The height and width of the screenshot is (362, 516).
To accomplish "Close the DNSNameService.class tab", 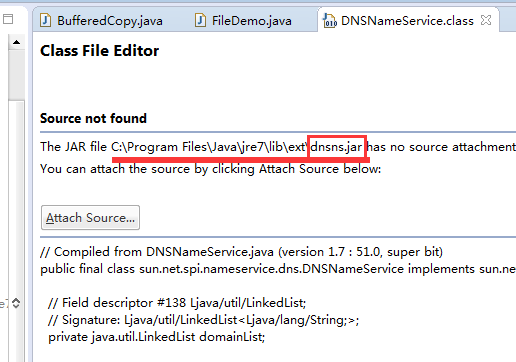I will [486, 20].
